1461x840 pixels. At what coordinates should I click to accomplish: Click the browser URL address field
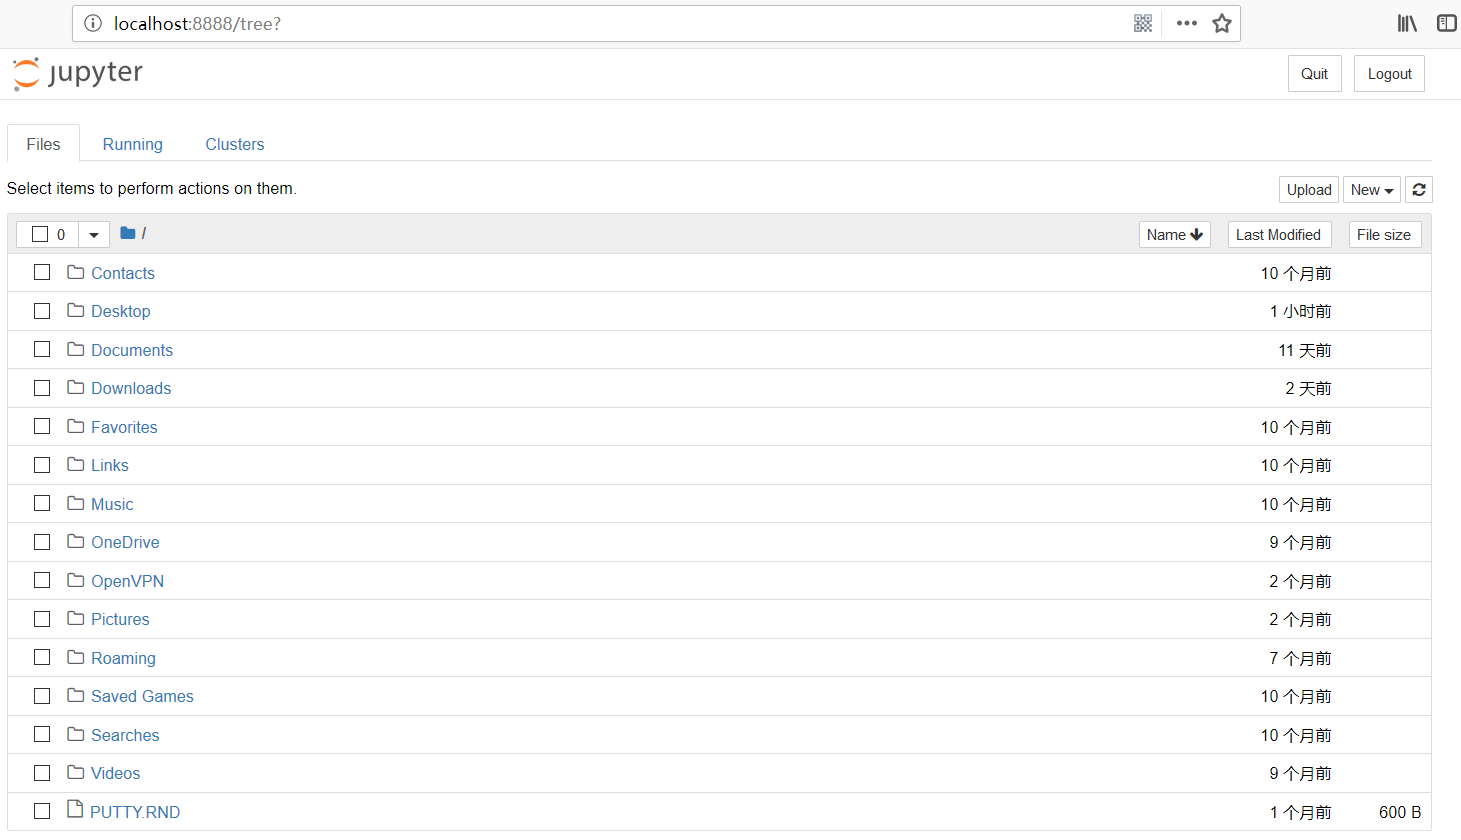point(600,23)
